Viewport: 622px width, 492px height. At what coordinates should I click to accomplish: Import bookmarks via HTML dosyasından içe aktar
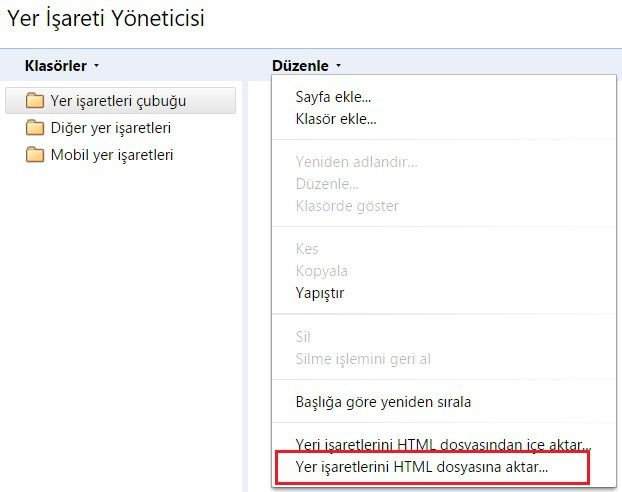(x=443, y=445)
